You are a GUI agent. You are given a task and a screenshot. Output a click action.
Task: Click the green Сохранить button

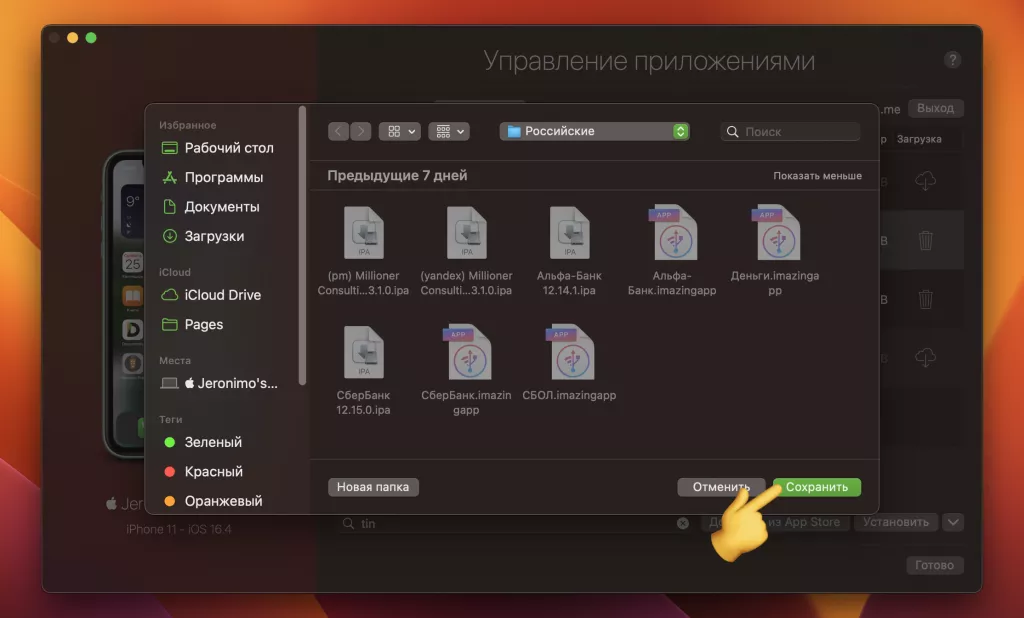coord(816,487)
